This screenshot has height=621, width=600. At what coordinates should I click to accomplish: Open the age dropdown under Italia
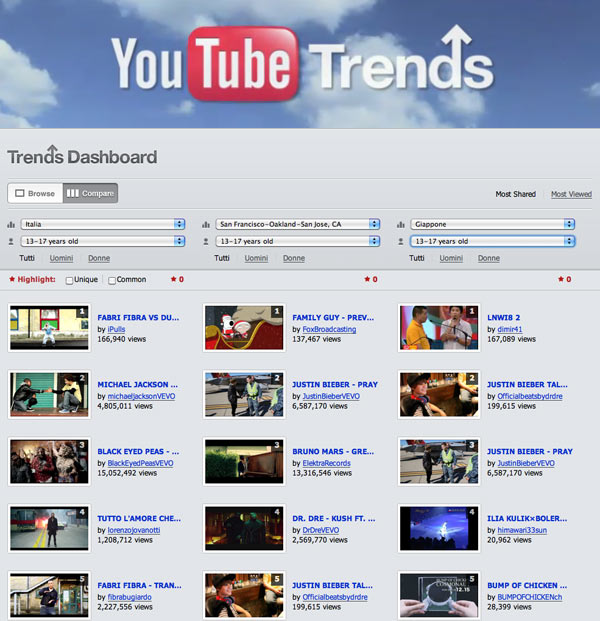click(x=103, y=241)
